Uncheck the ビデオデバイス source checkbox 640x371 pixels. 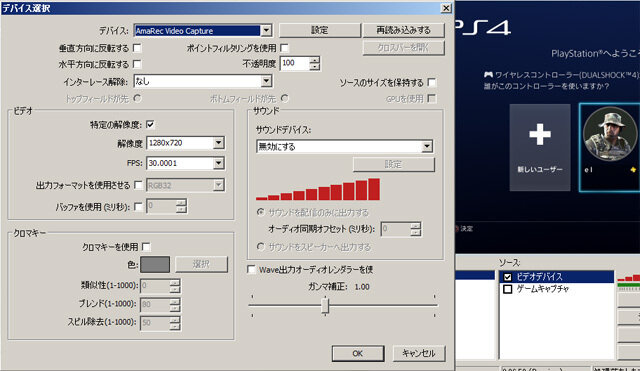pyautogui.click(x=507, y=277)
